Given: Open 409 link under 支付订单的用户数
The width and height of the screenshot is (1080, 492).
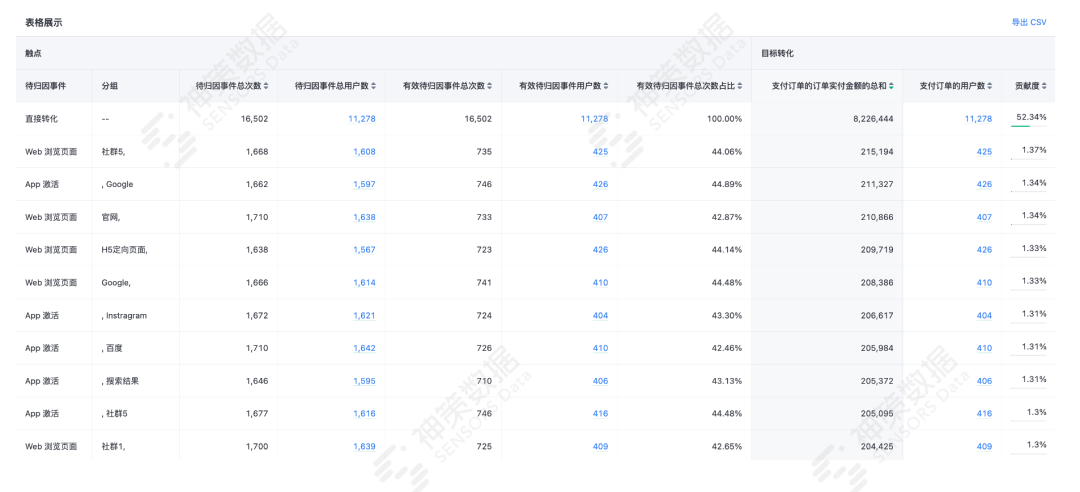Looking at the screenshot, I should pyautogui.click(x=984, y=446).
